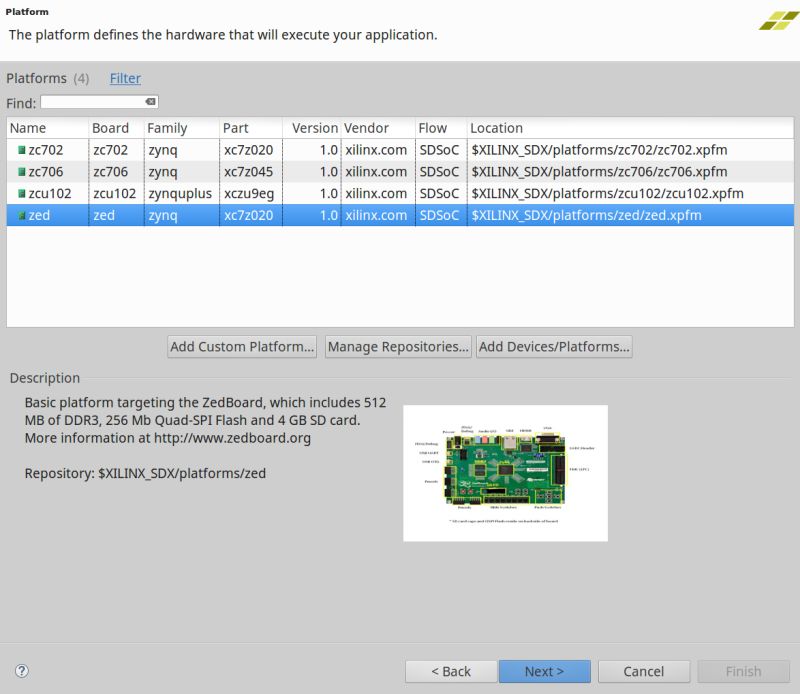The width and height of the screenshot is (800, 694).
Task: Click the zc706.xpfm location path
Action: (x=599, y=172)
